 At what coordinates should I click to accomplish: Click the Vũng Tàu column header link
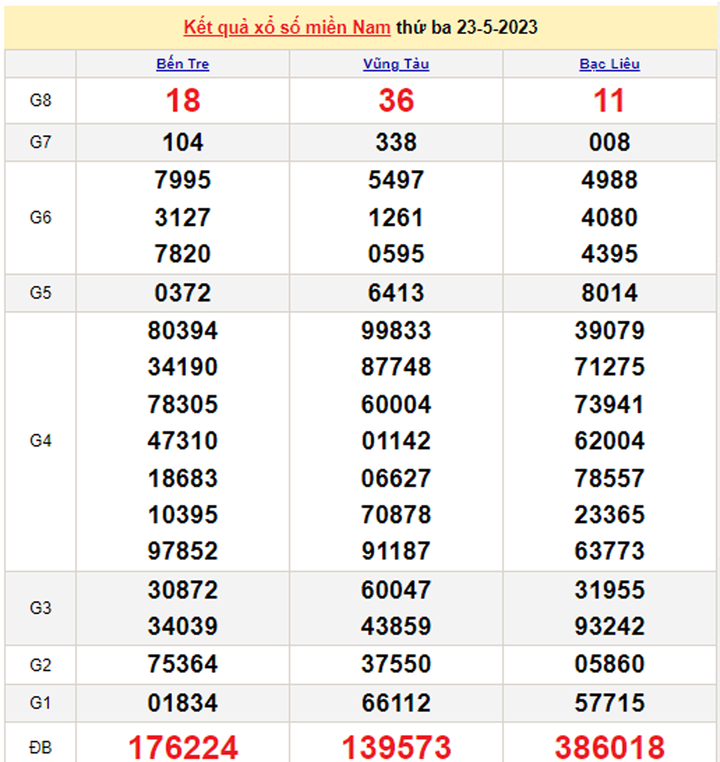[x=396, y=64]
